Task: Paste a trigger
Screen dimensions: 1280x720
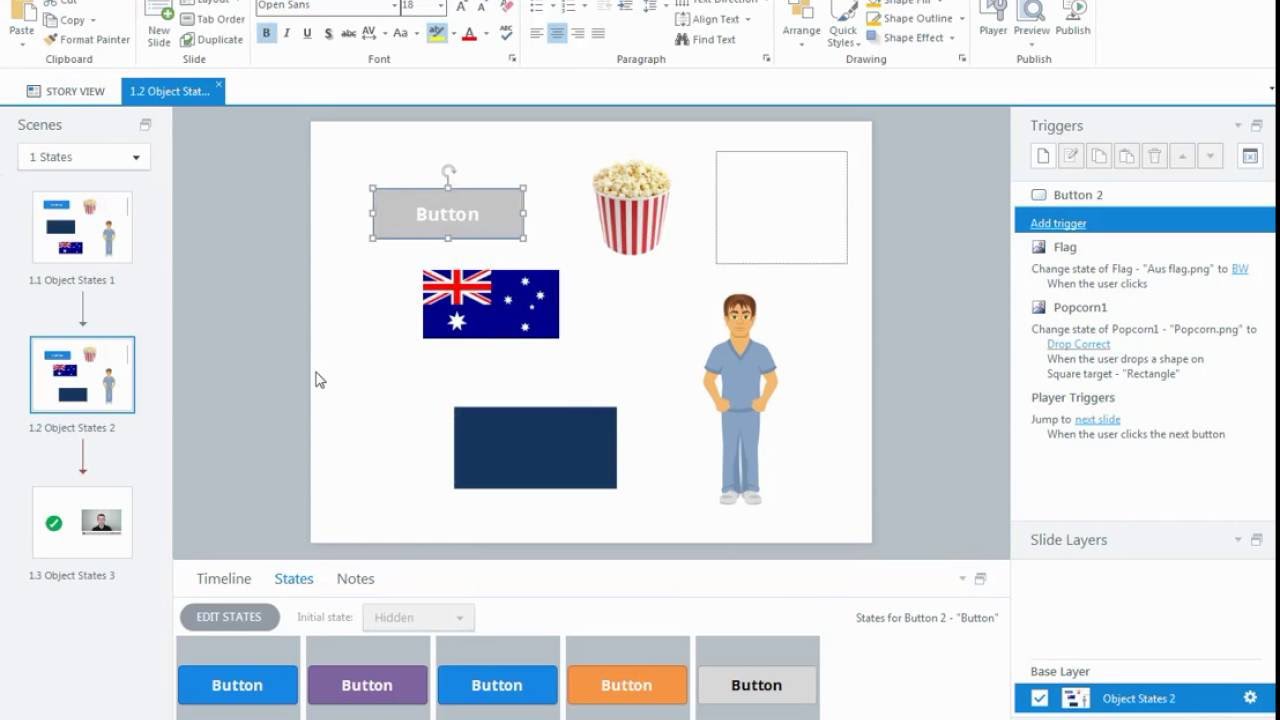Action: pyautogui.click(x=1127, y=156)
